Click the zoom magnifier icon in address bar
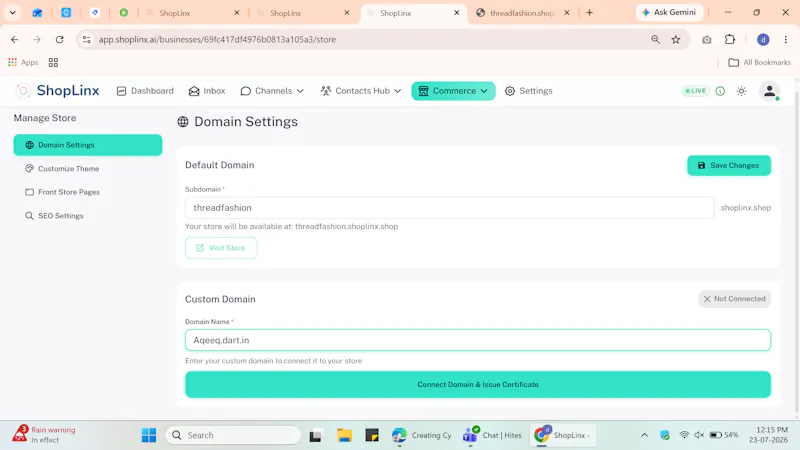Viewport: 800px width, 450px height. (x=655, y=39)
